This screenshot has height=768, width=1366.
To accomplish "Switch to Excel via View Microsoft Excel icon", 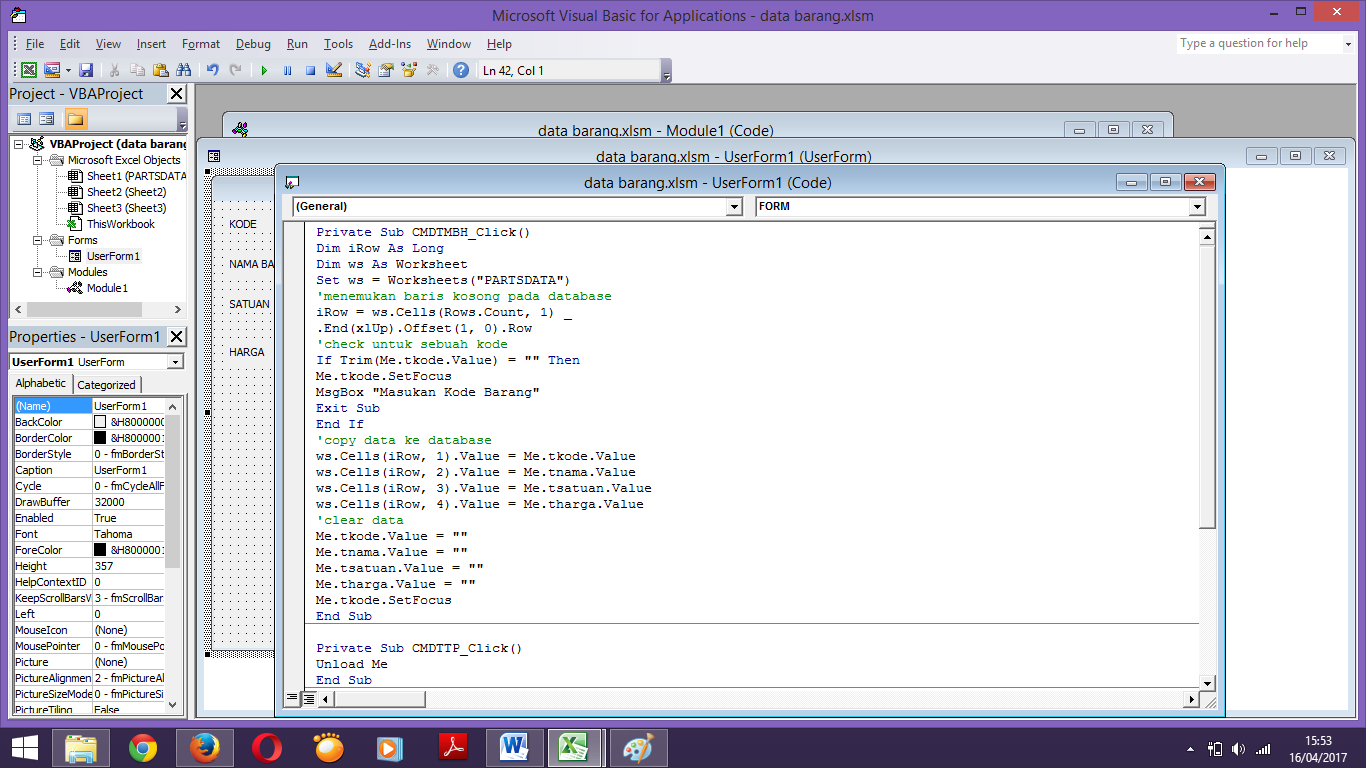I will (29, 70).
